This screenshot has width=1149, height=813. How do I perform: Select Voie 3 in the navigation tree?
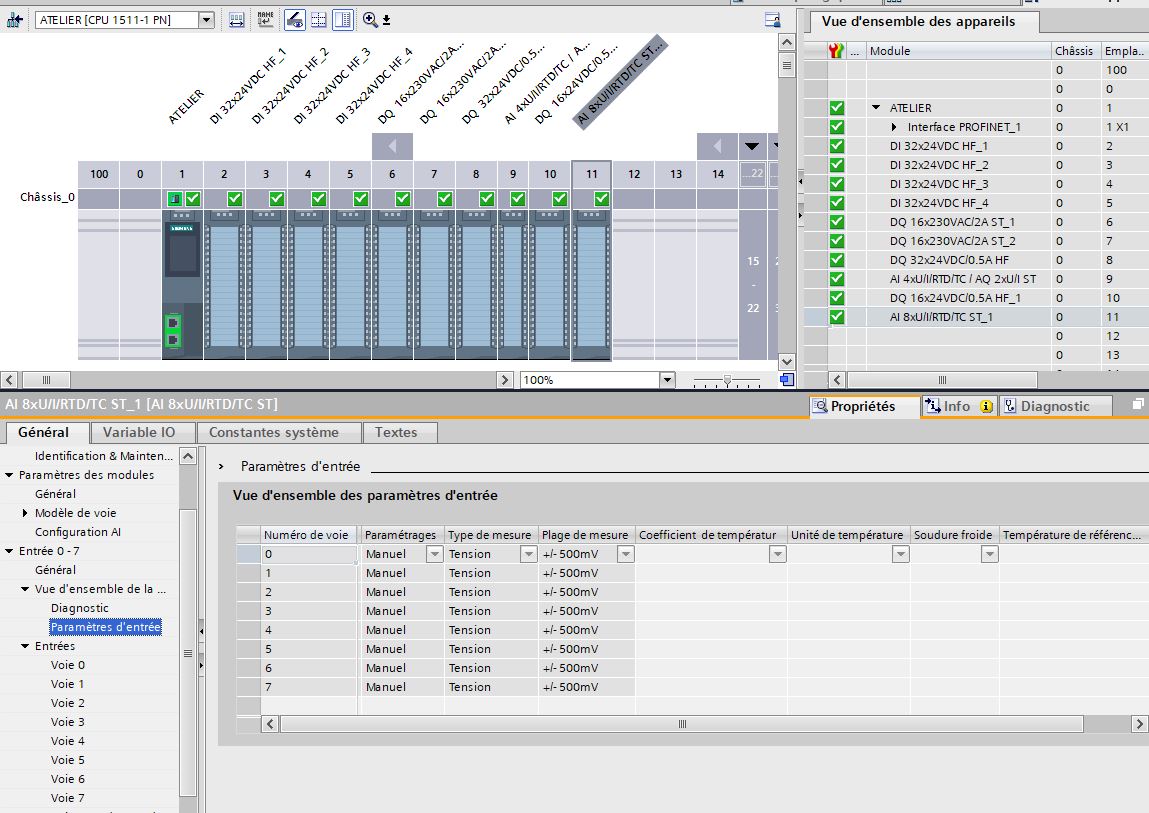click(68, 722)
